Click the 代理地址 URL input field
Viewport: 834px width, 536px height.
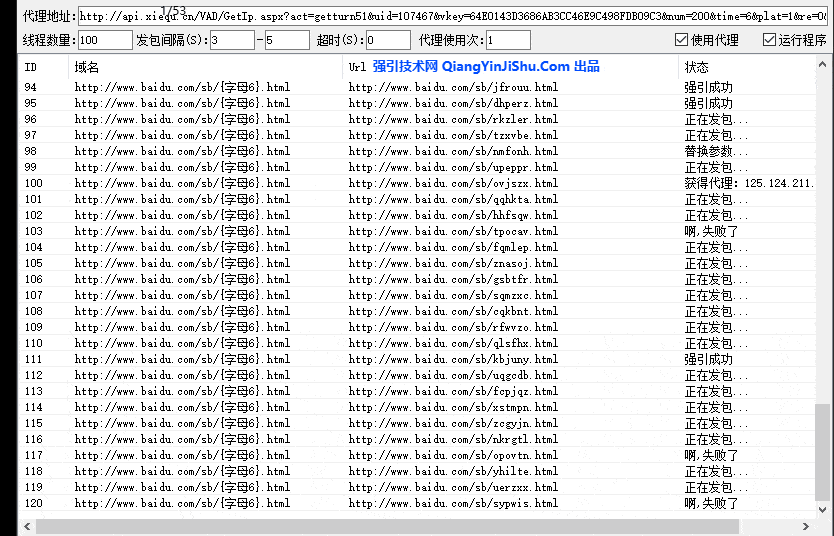tap(453, 16)
